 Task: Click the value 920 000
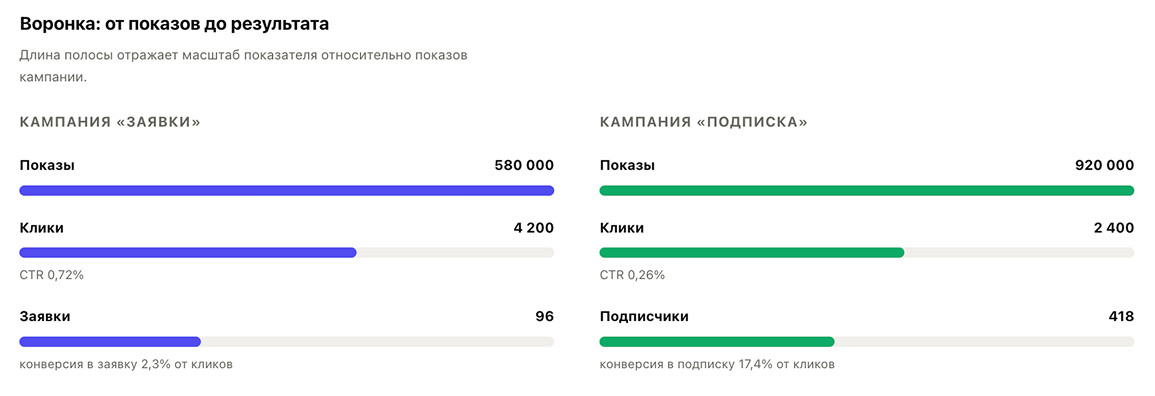click(1104, 166)
